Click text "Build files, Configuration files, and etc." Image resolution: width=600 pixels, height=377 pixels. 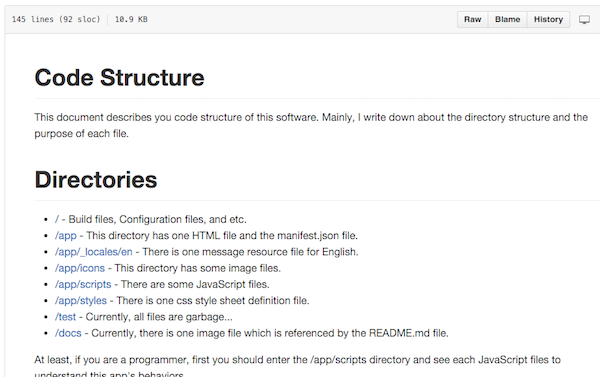tap(157, 219)
